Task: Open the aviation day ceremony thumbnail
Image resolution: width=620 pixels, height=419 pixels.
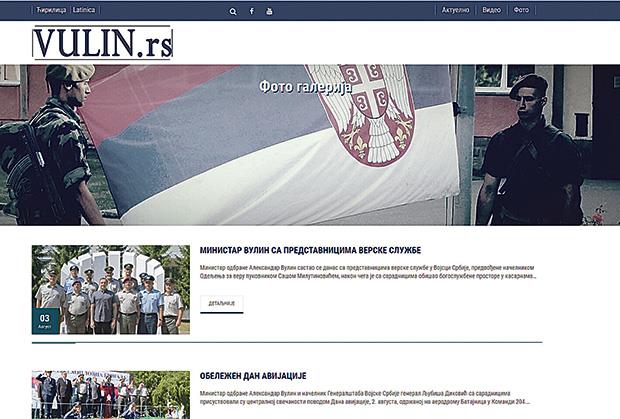Action: click(111, 394)
